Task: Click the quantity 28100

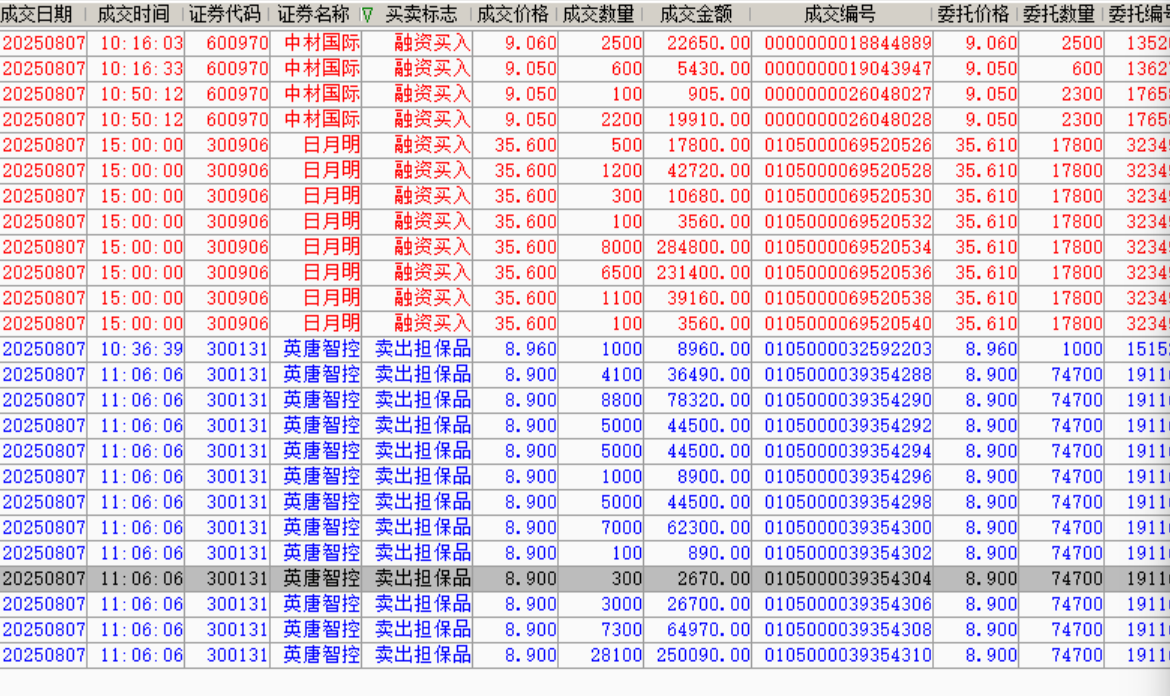Action: tap(616, 655)
